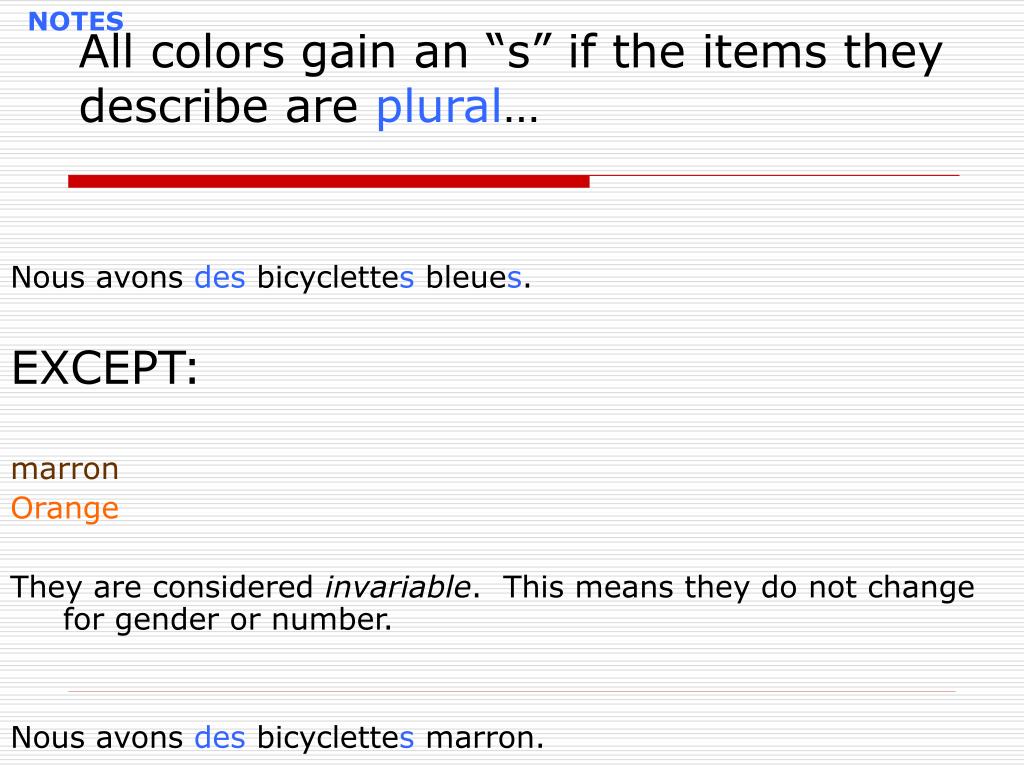This screenshot has width=1024, height=768.
Task: Select the brown word marron
Action: pos(65,470)
